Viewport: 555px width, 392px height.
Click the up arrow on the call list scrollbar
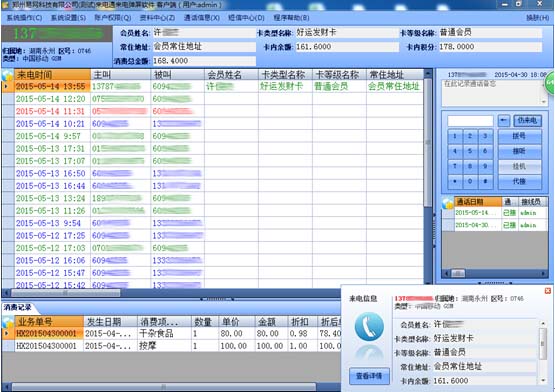428,73
